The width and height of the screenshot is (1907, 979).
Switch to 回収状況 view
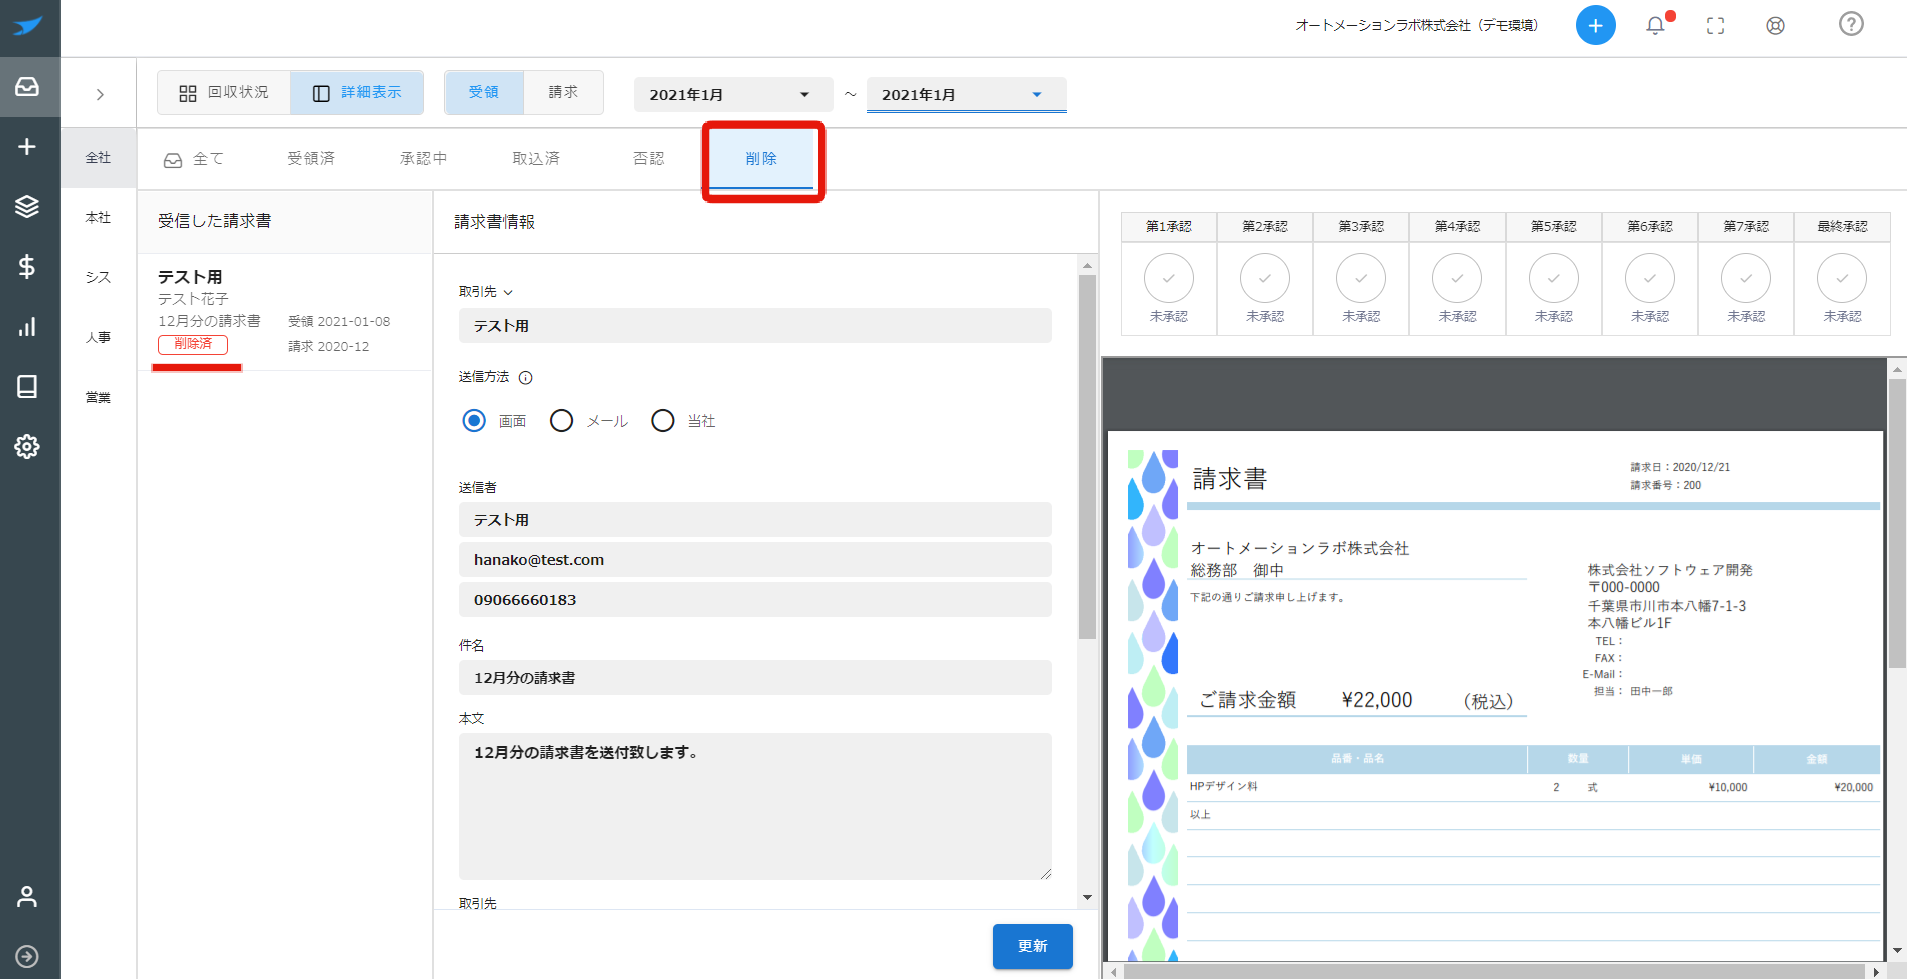pos(224,93)
